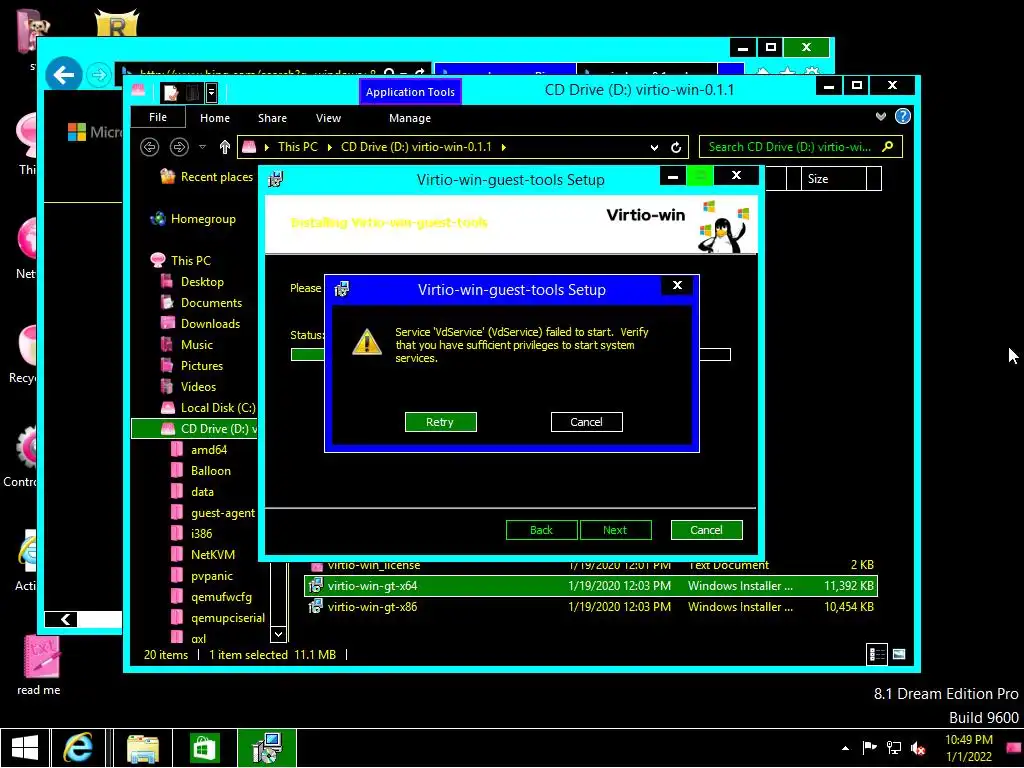This screenshot has height=768, width=1024.
Task: Select Recent places in navigation pane
Action: point(206,177)
